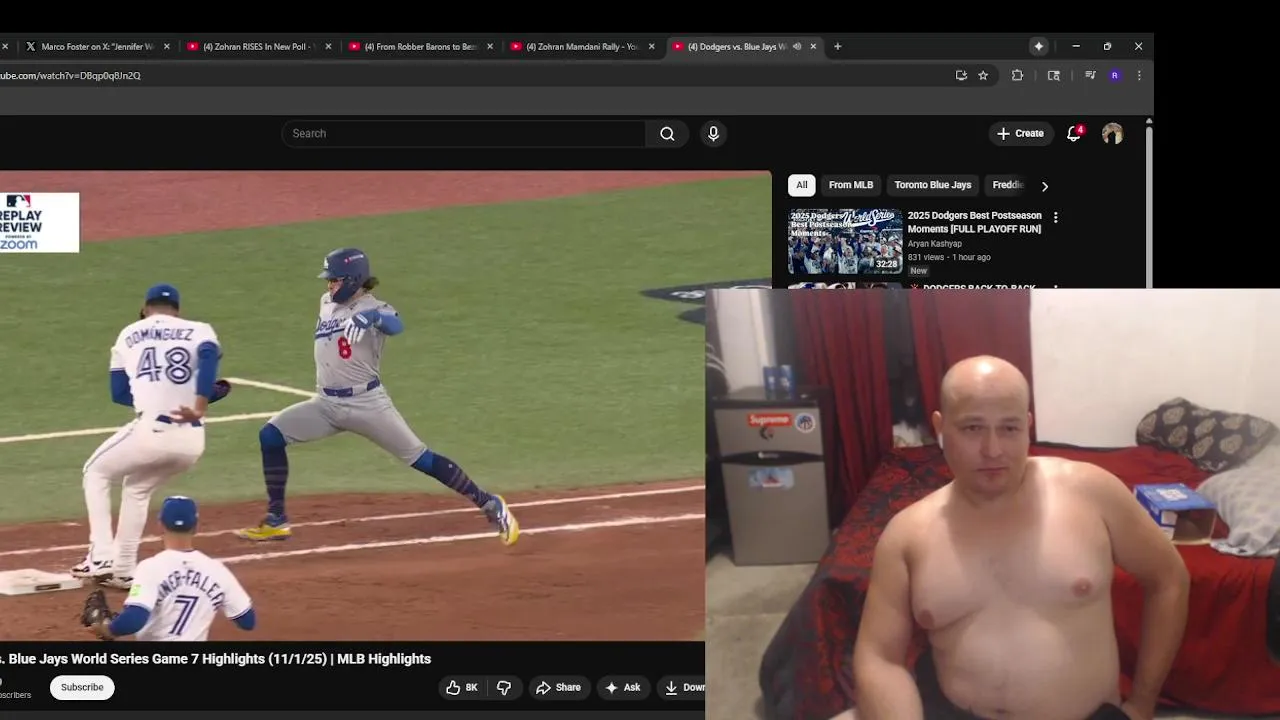
Task: Click the World Series Game 7 Highlights title
Action: click(216, 659)
